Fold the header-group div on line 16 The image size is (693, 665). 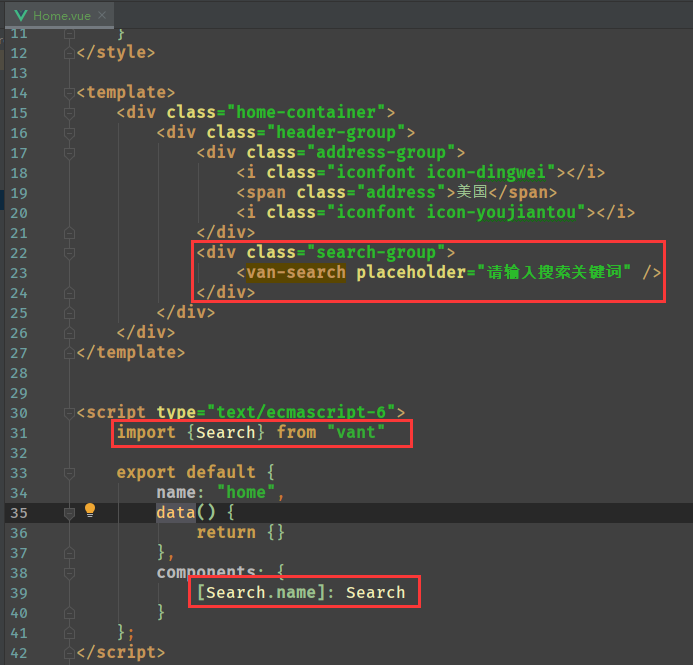point(69,133)
